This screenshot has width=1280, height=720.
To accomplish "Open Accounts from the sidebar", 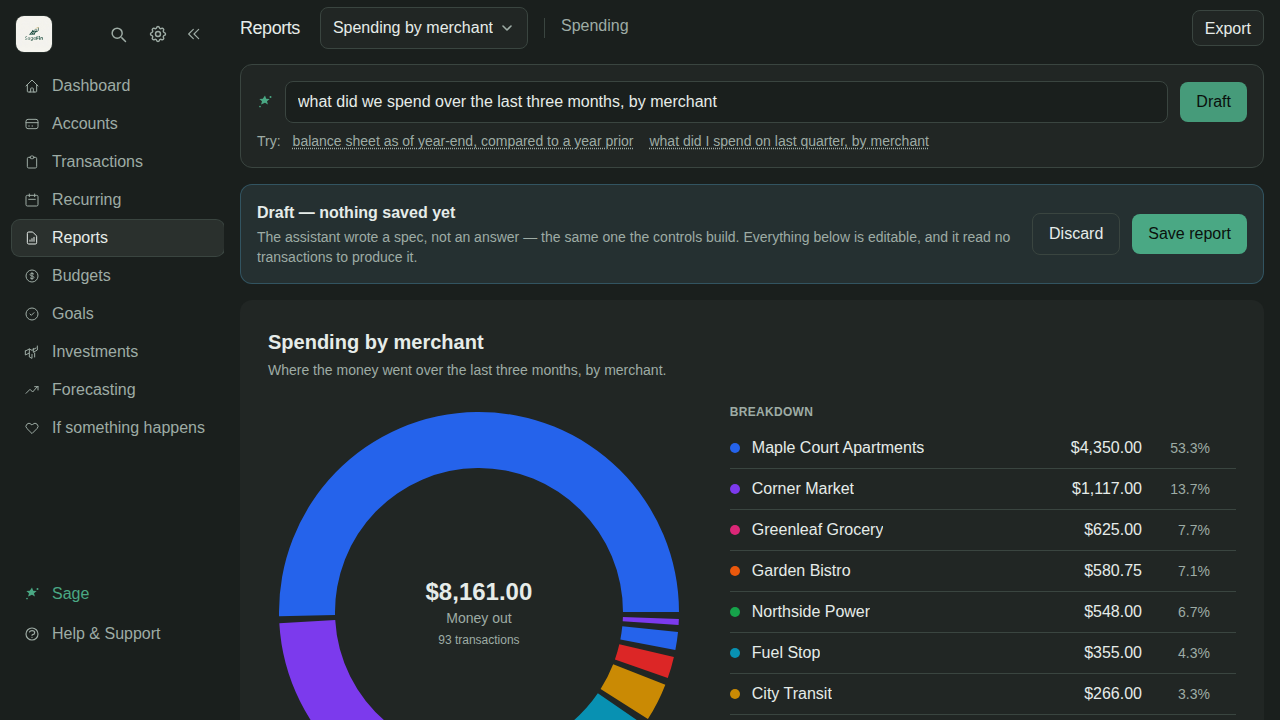I will coord(117,124).
